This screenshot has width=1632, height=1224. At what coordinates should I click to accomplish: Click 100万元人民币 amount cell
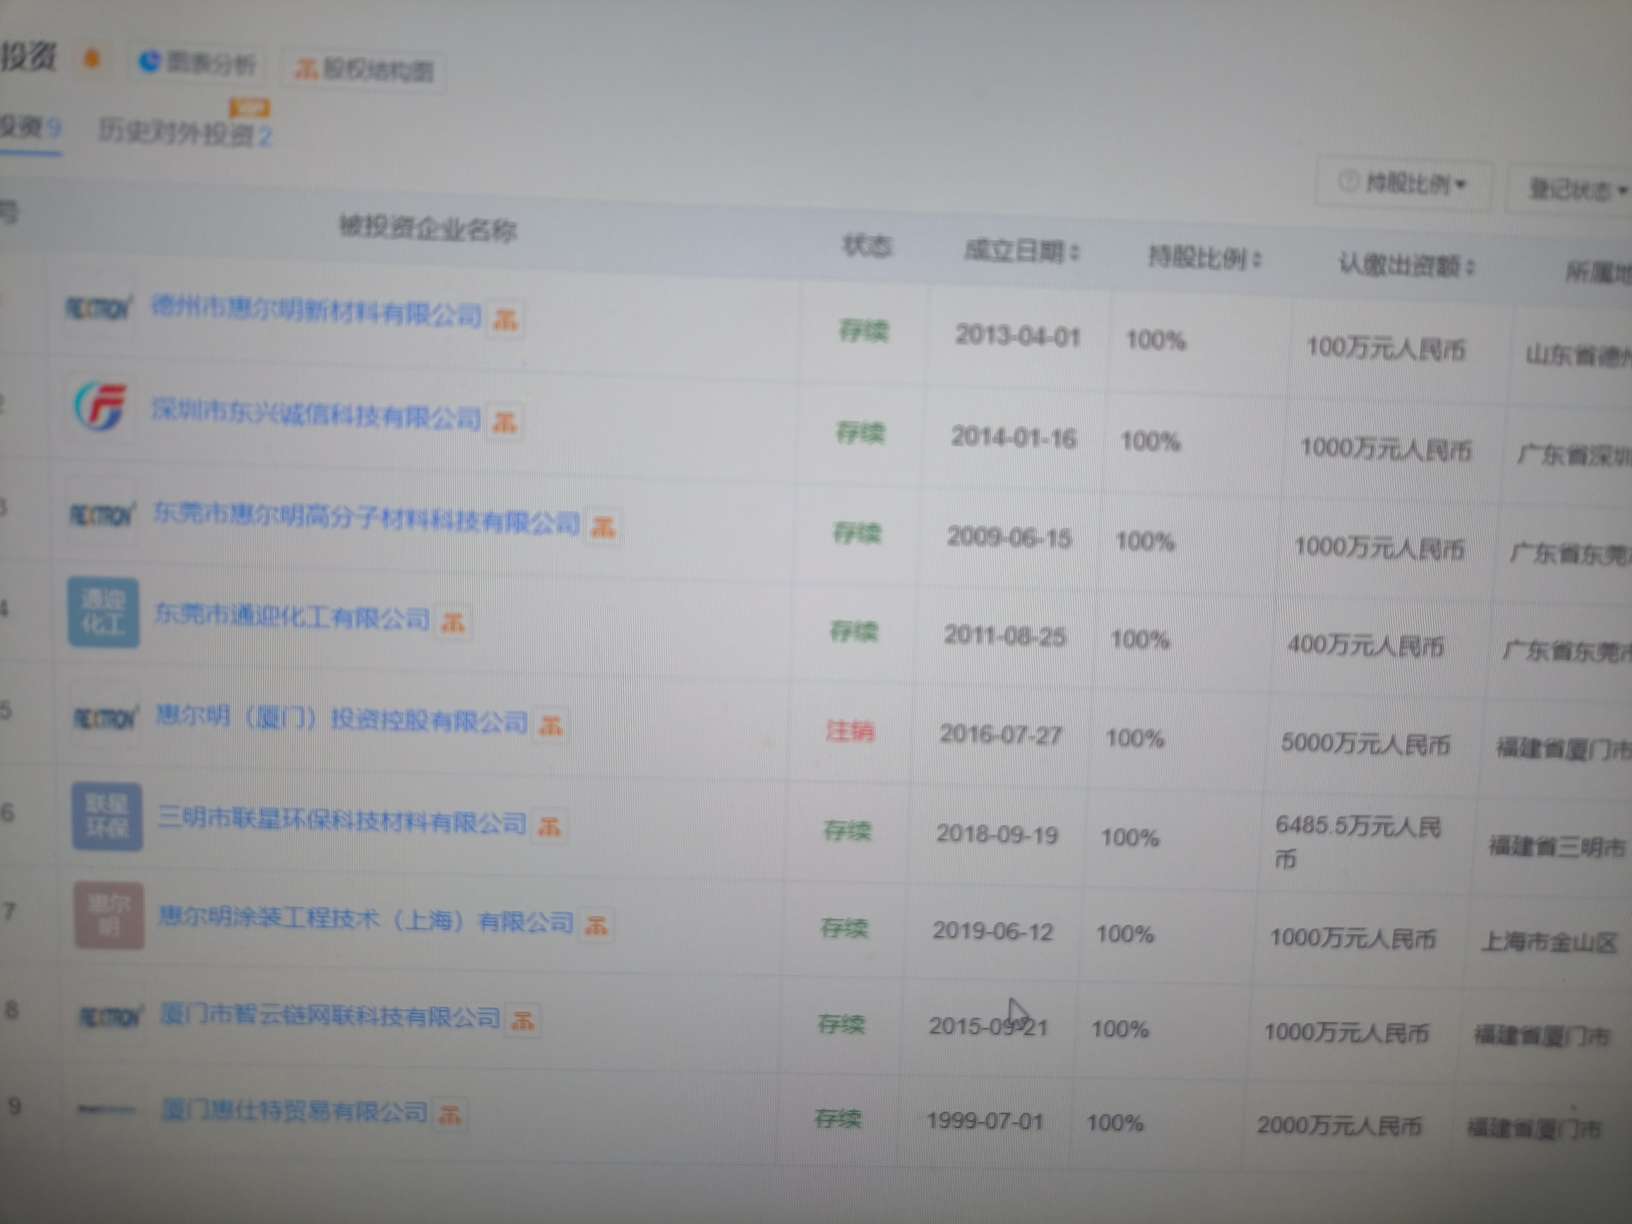(x=1385, y=348)
